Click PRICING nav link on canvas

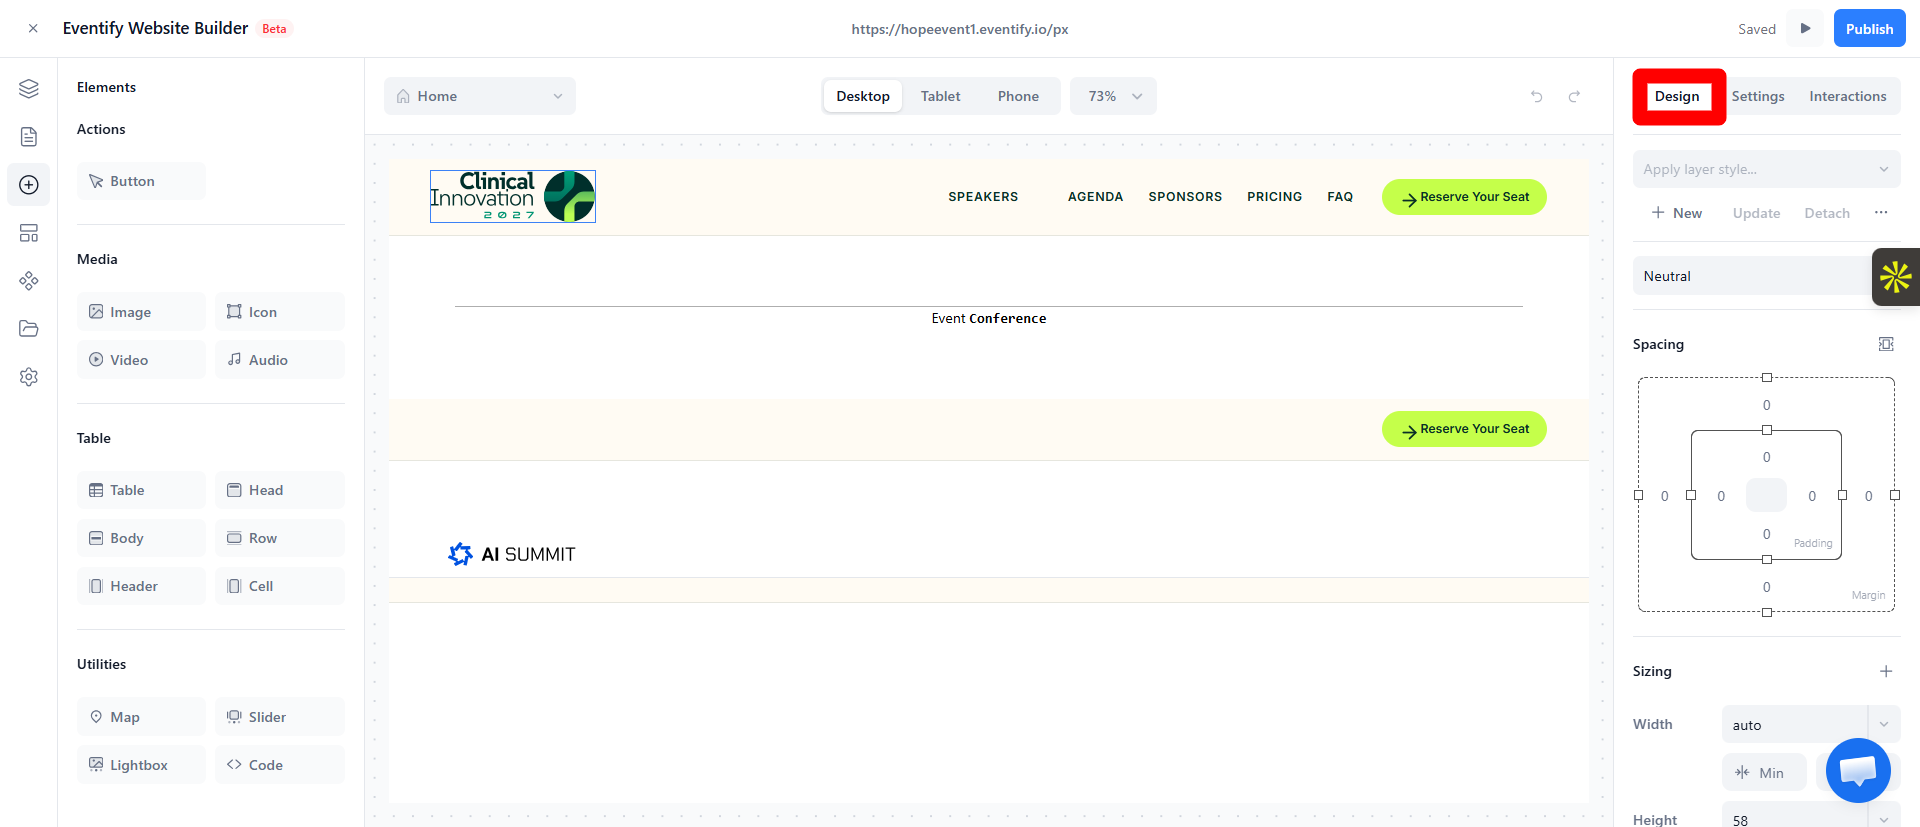1274,197
